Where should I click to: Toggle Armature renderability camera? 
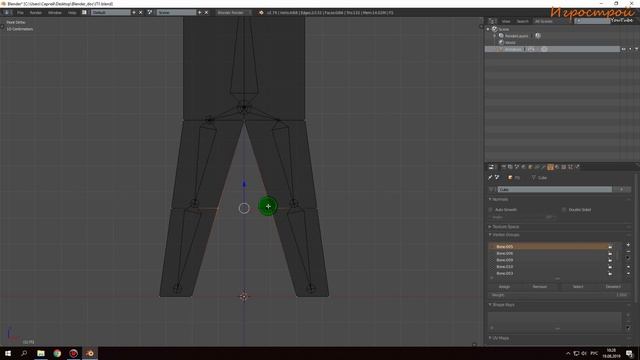(x=636, y=49)
